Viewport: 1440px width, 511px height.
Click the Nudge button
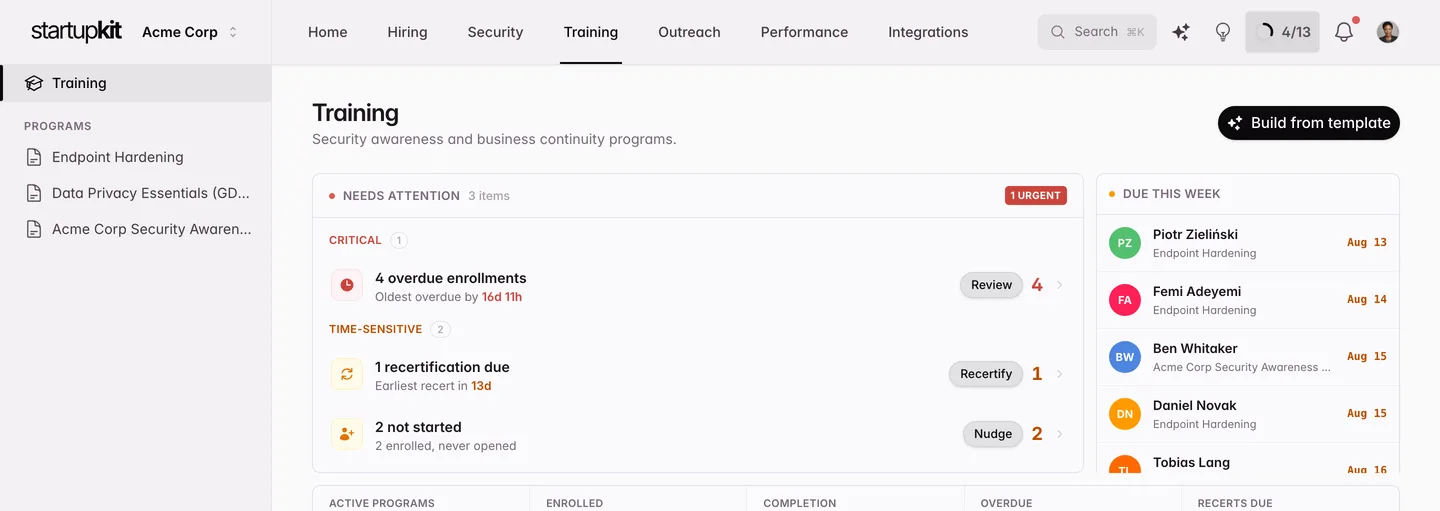pyautogui.click(x=993, y=434)
